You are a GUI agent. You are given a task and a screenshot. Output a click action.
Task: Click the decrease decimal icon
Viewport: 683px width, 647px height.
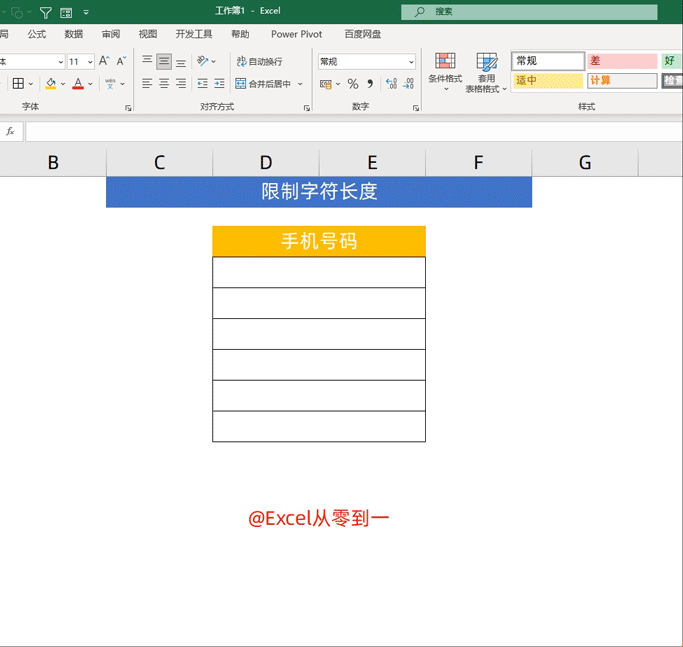[x=409, y=83]
